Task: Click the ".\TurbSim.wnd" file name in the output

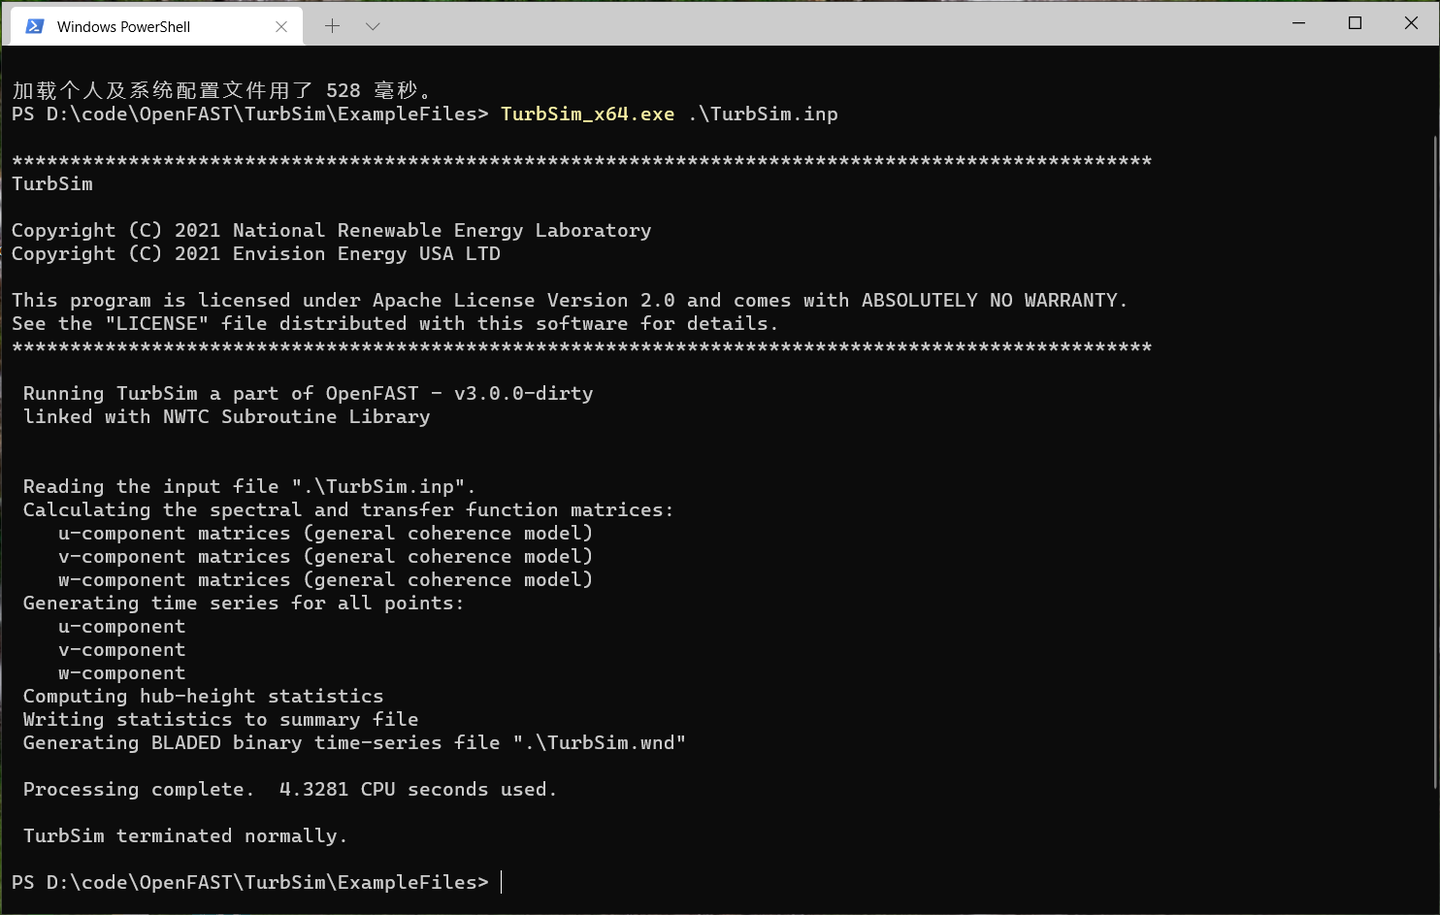Action: click(x=600, y=743)
